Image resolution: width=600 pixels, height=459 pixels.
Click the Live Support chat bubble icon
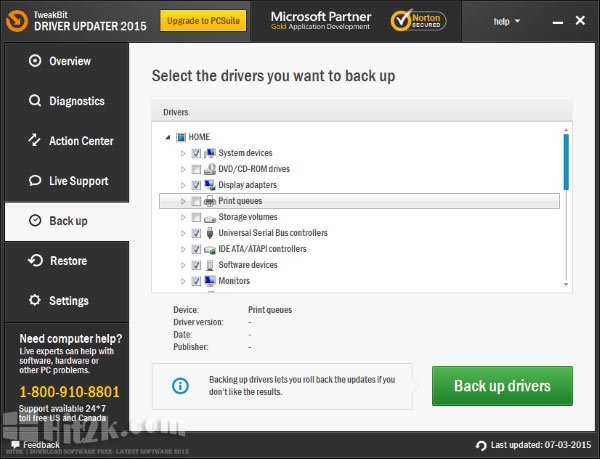(x=35, y=181)
